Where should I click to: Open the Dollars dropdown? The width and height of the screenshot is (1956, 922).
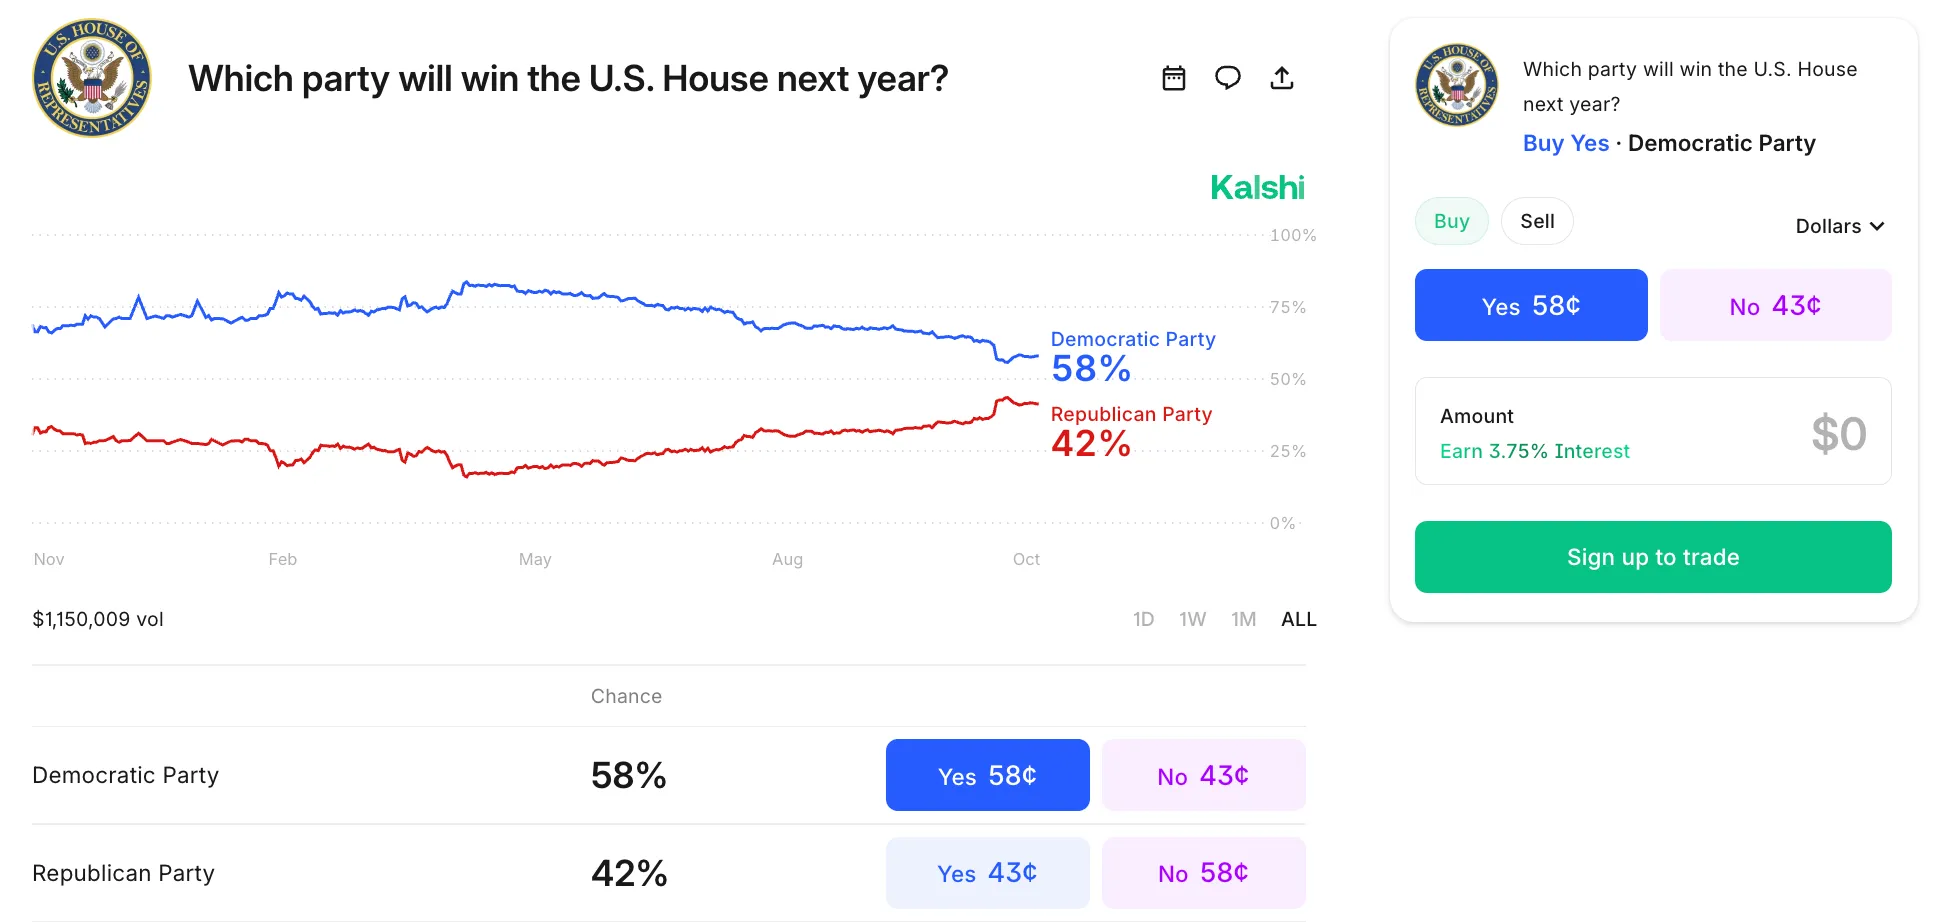coord(1839,226)
